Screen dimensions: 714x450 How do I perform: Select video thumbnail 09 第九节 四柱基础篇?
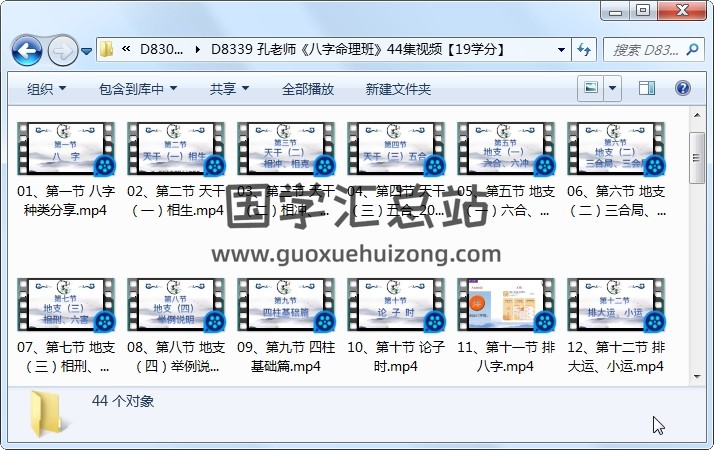[x=286, y=305]
